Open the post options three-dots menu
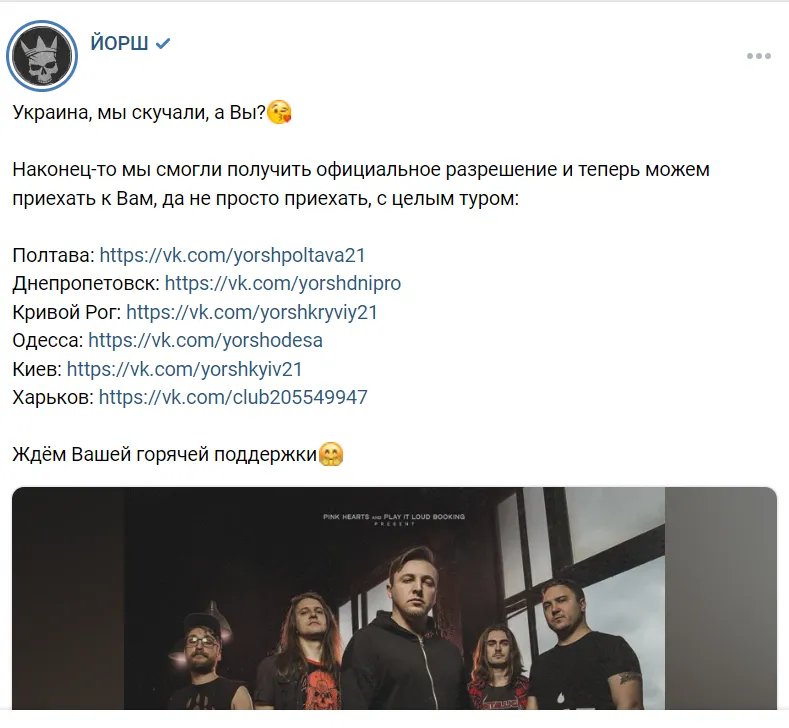This screenshot has width=789, height=728. click(x=758, y=56)
